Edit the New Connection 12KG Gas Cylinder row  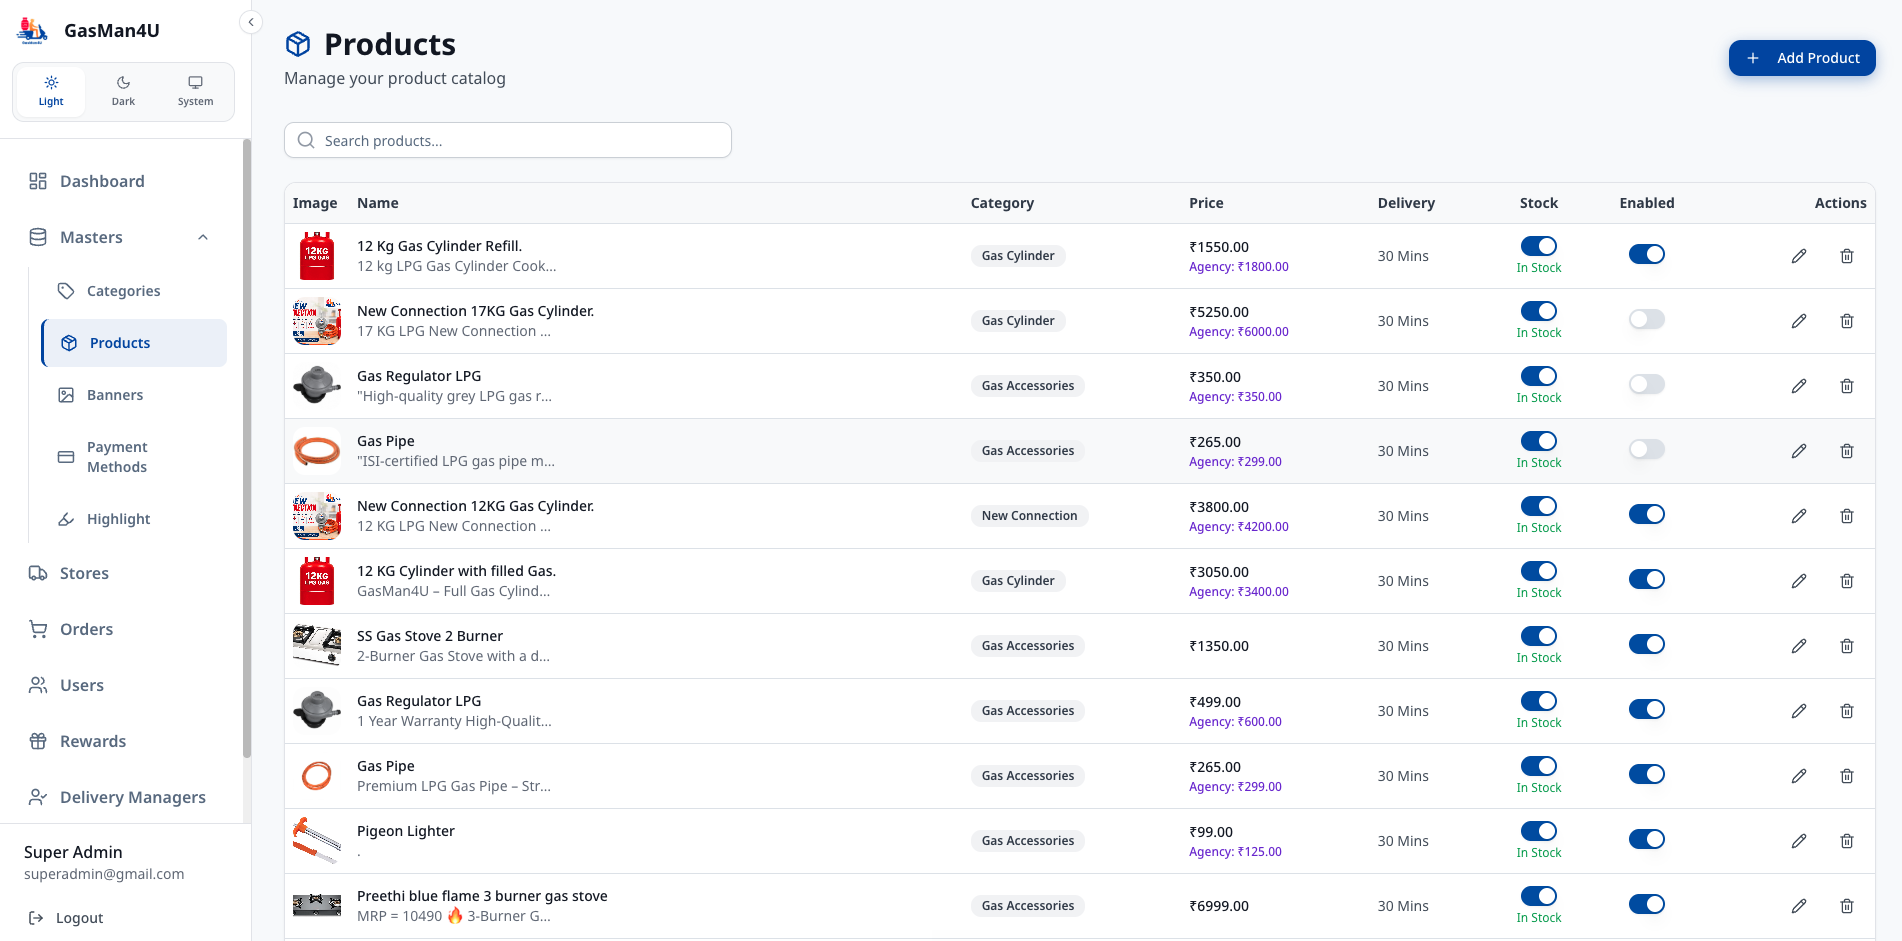1798,516
